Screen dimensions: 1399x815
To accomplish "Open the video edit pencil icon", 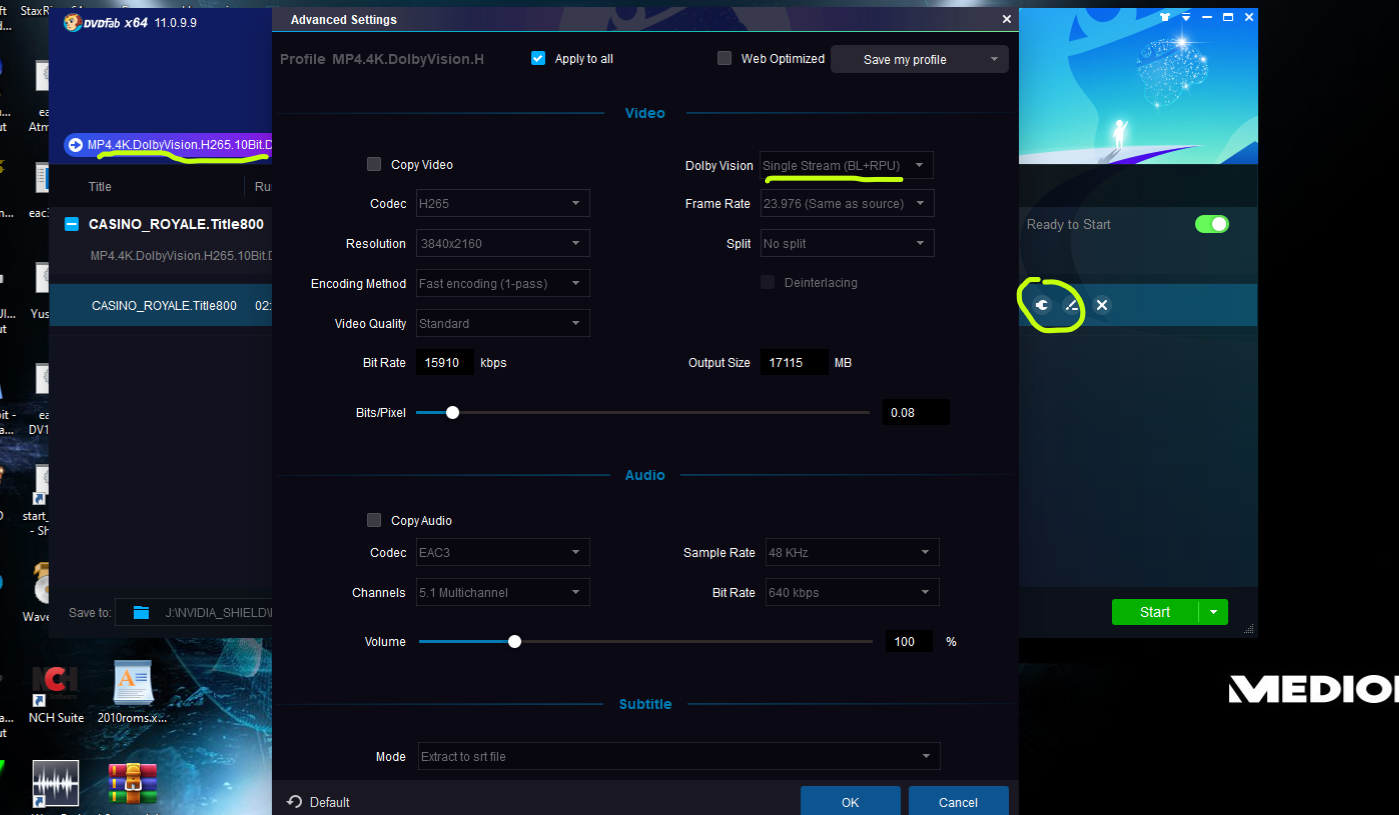I will [x=1072, y=305].
